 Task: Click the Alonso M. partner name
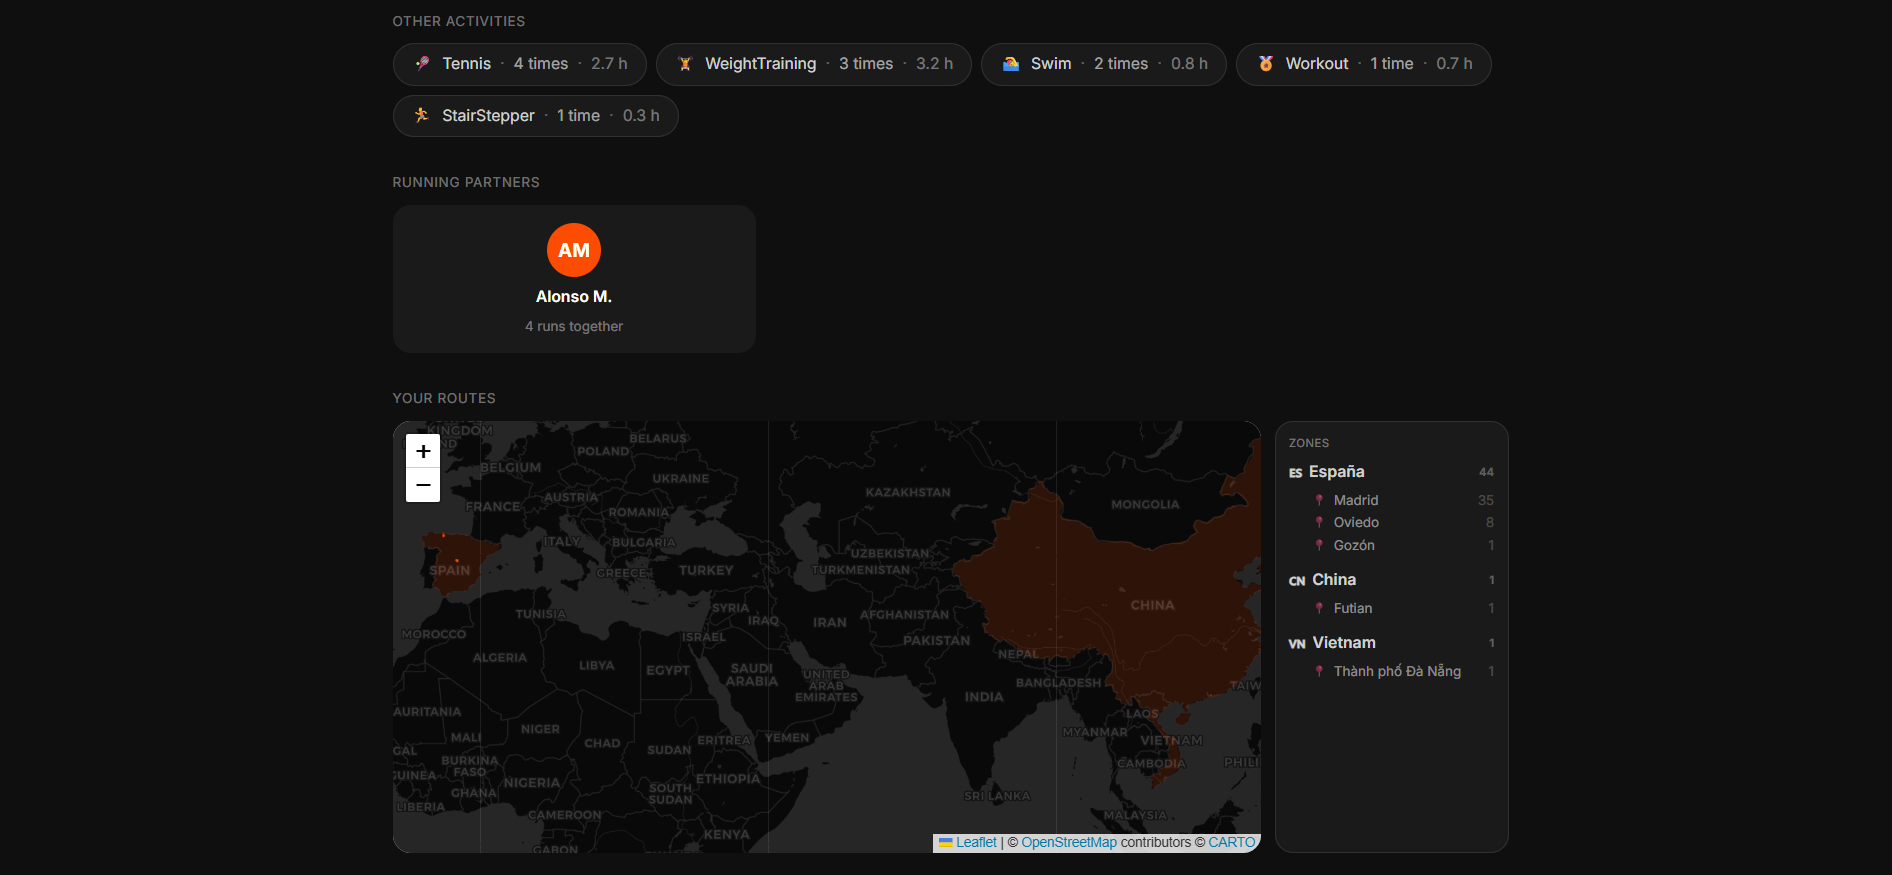[x=574, y=297]
